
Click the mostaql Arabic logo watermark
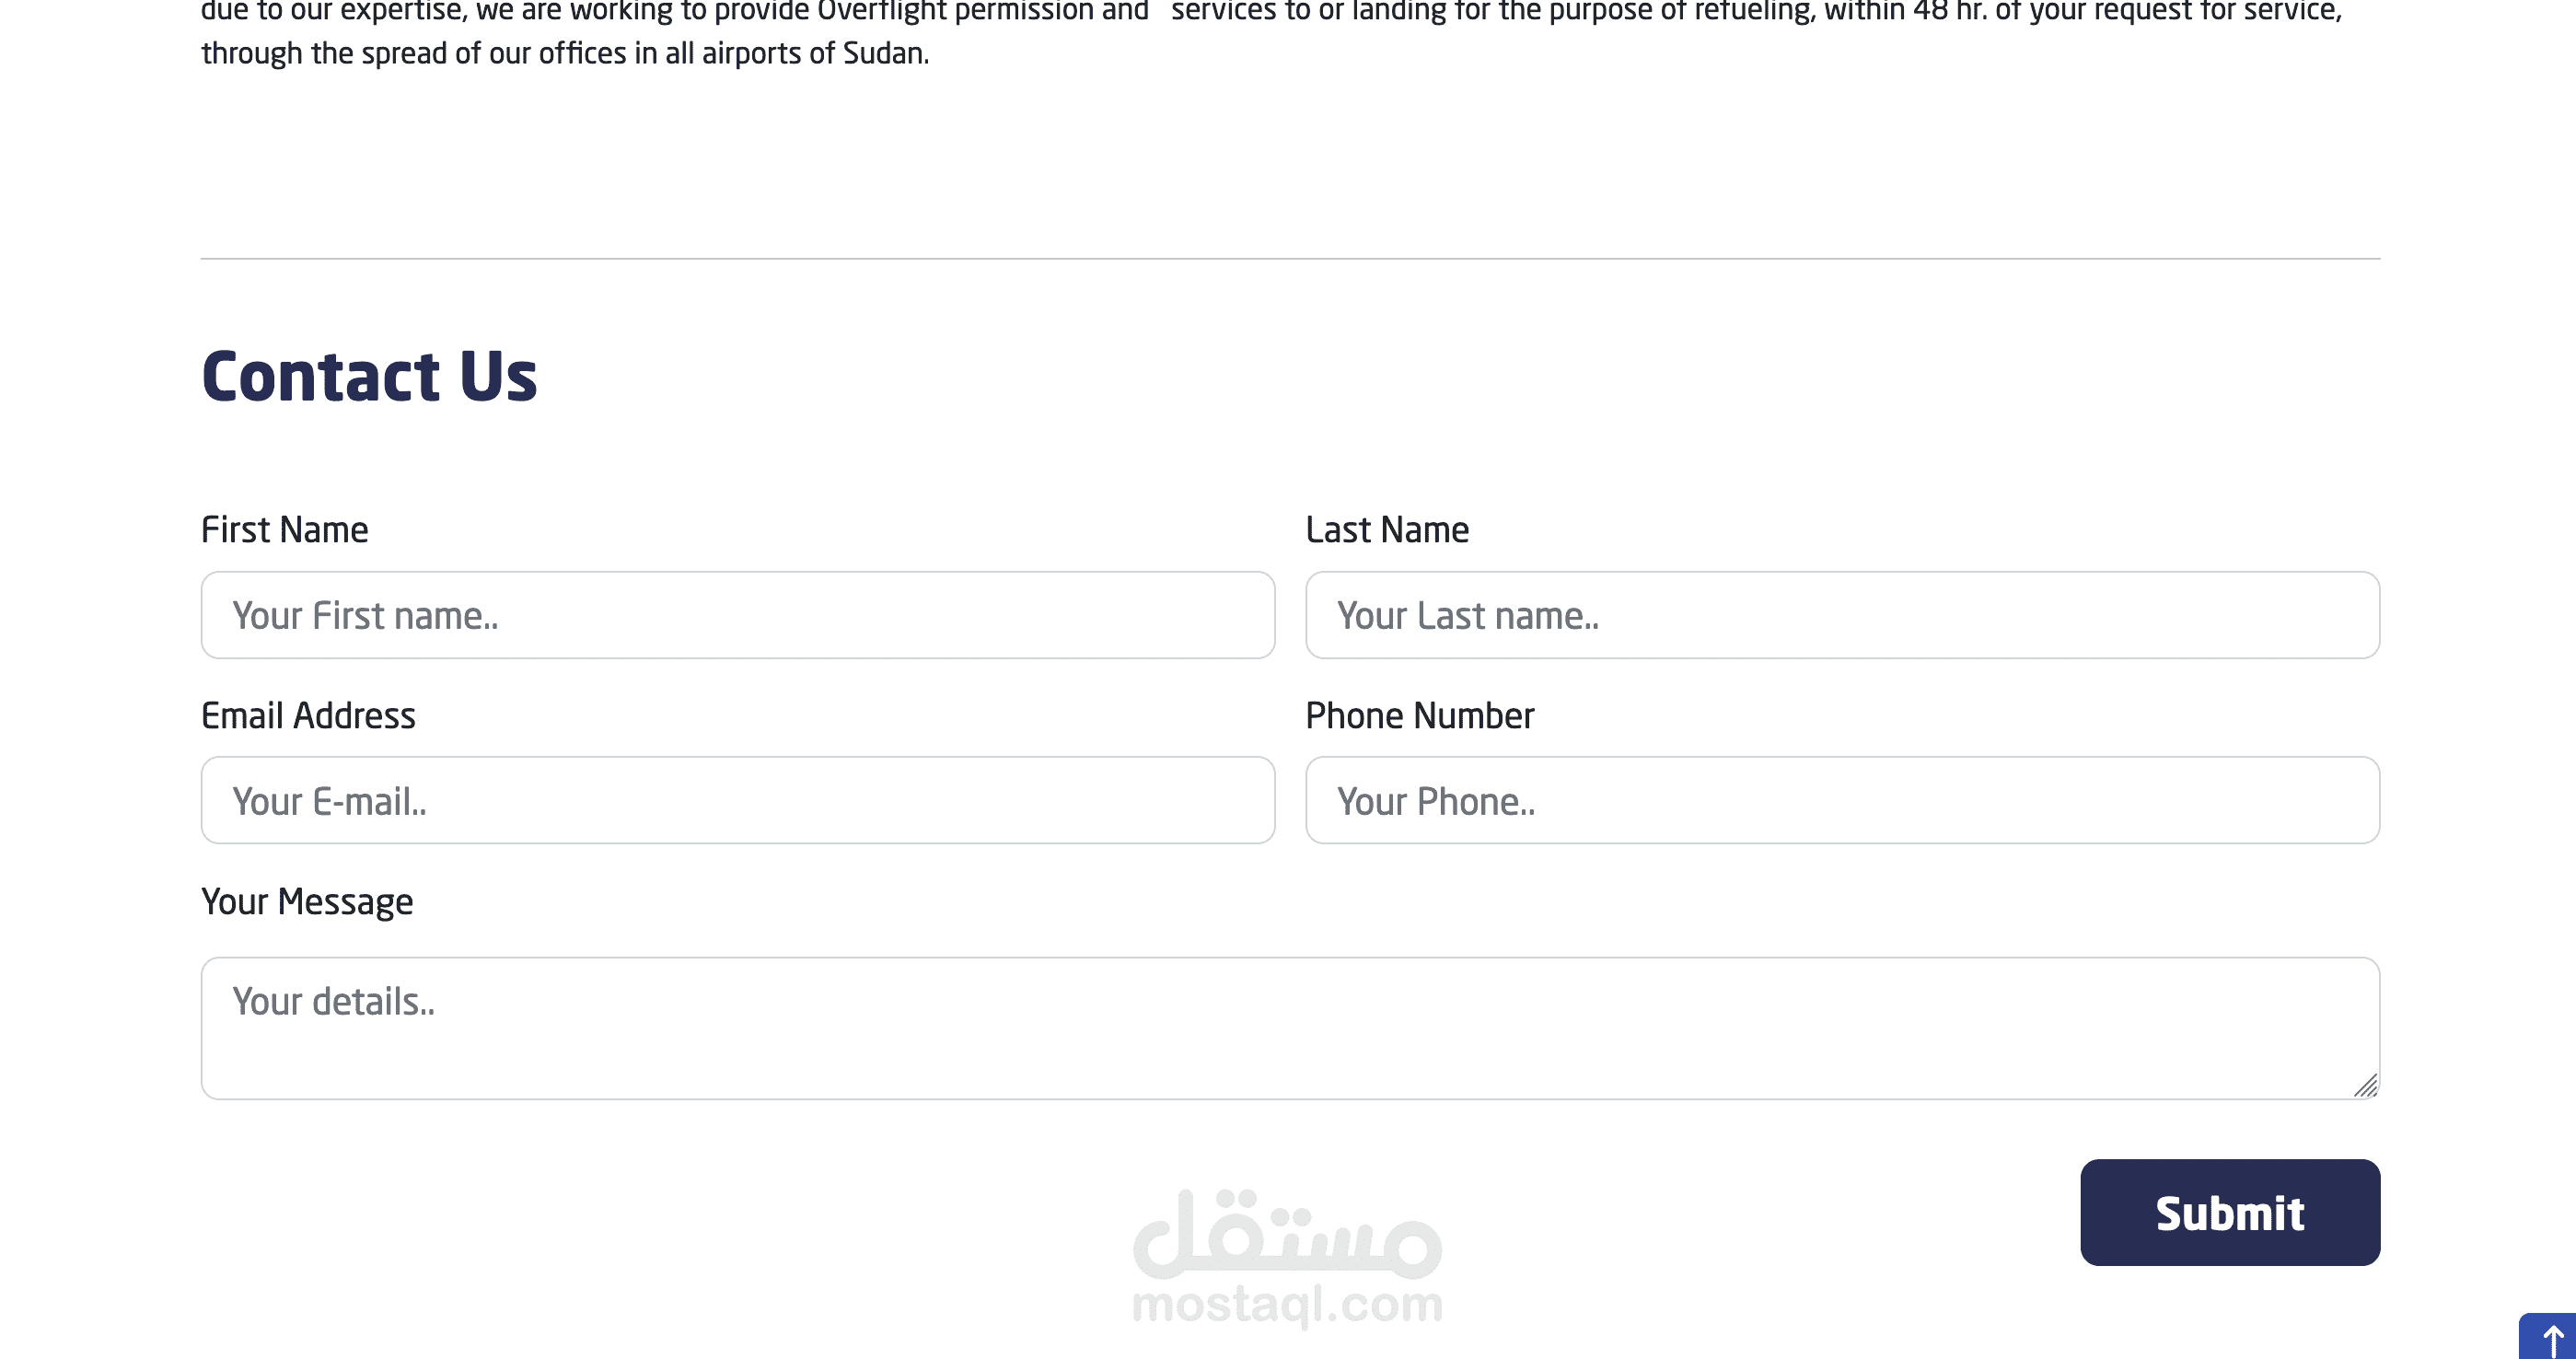tap(1287, 1234)
